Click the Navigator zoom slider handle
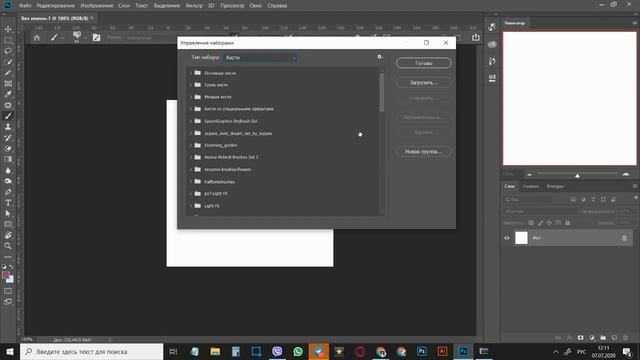 pyautogui.click(x=577, y=176)
